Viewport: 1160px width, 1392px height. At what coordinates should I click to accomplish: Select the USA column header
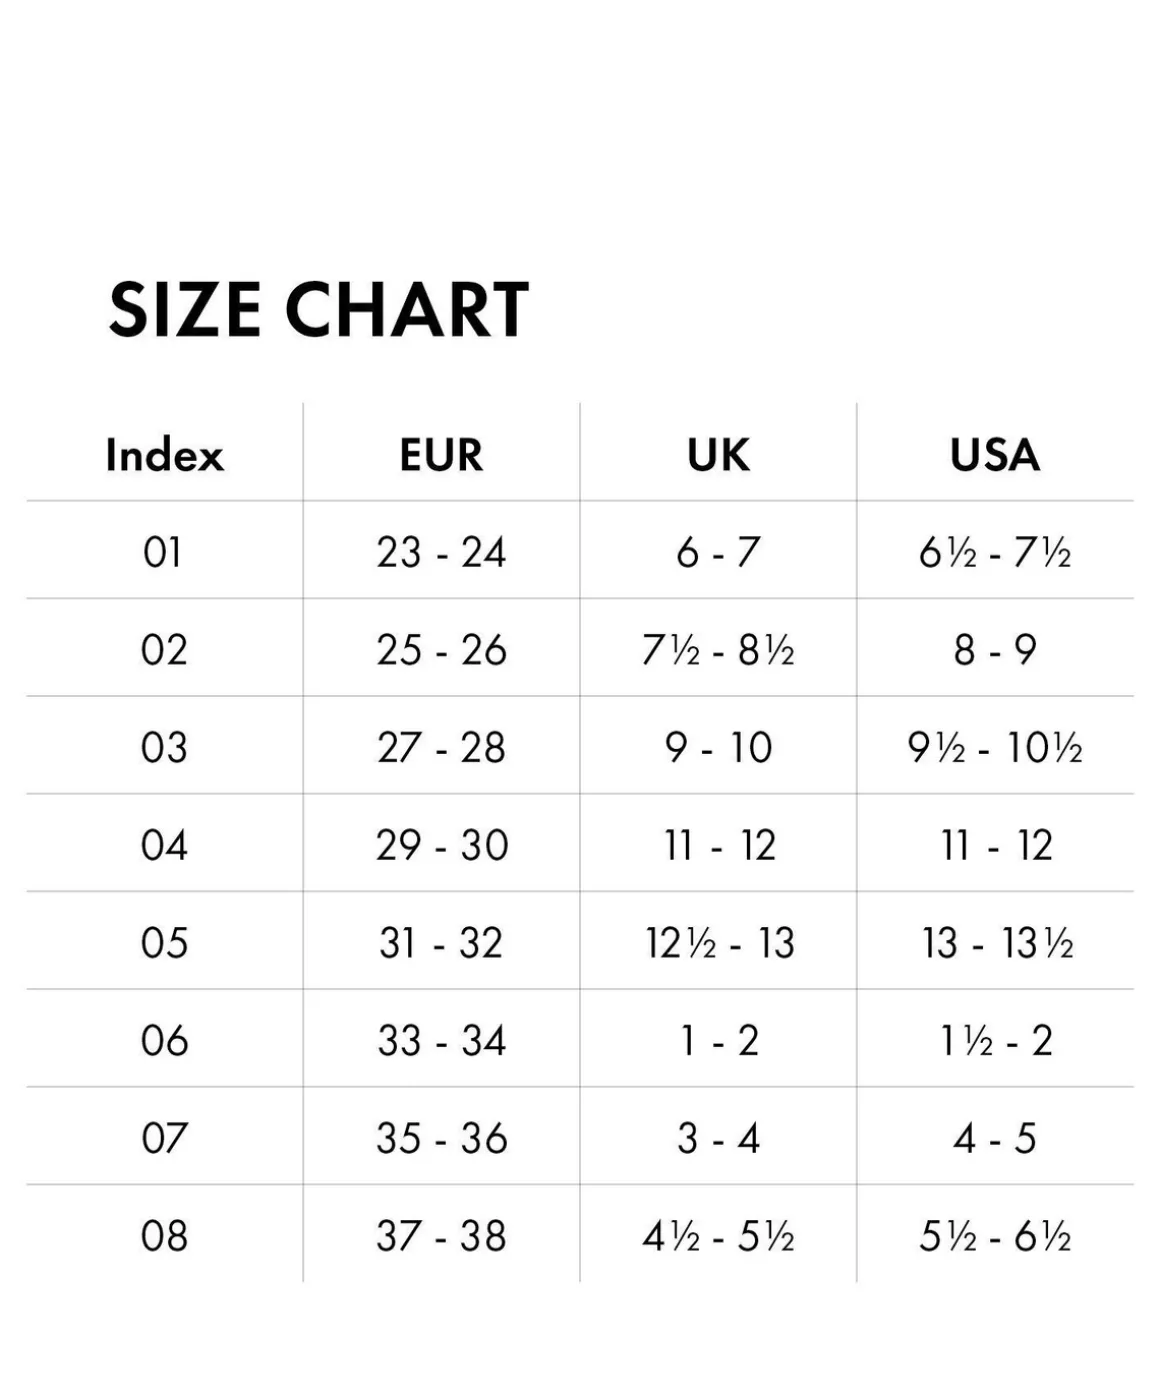995,455
